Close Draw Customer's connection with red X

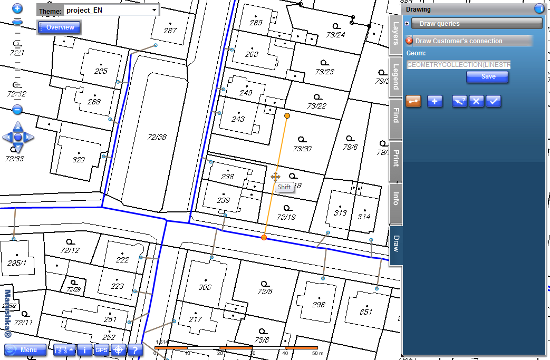coord(409,41)
